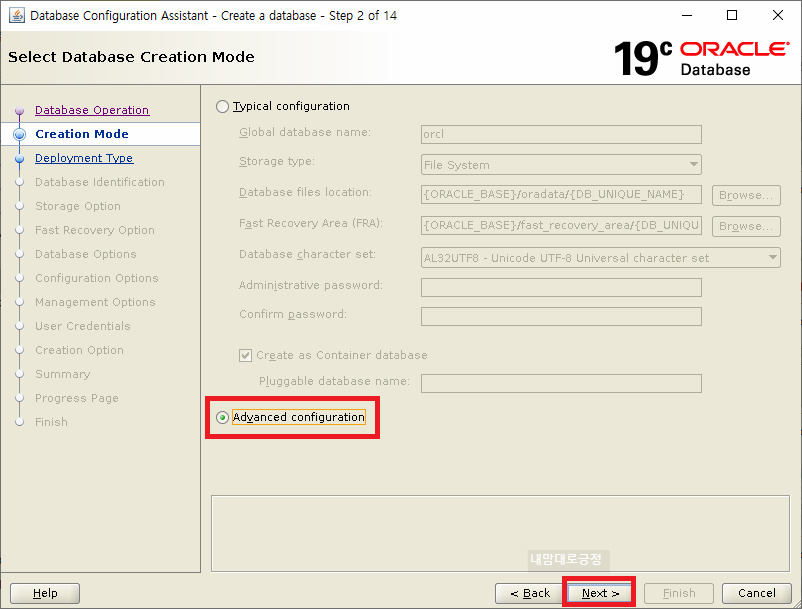The width and height of the screenshot is (802, 609).
Task: Click the Administrative password field
Action: coord(561,287)
